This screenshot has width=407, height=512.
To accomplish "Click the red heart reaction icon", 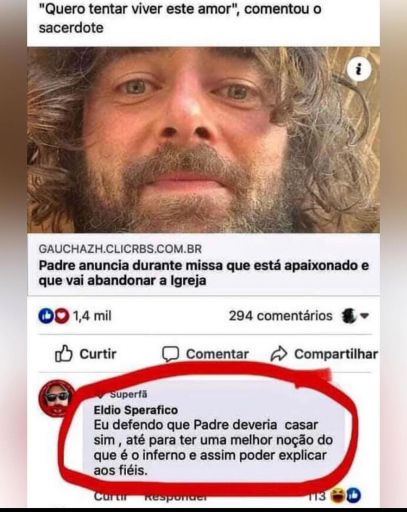I will tap(62, 316).
